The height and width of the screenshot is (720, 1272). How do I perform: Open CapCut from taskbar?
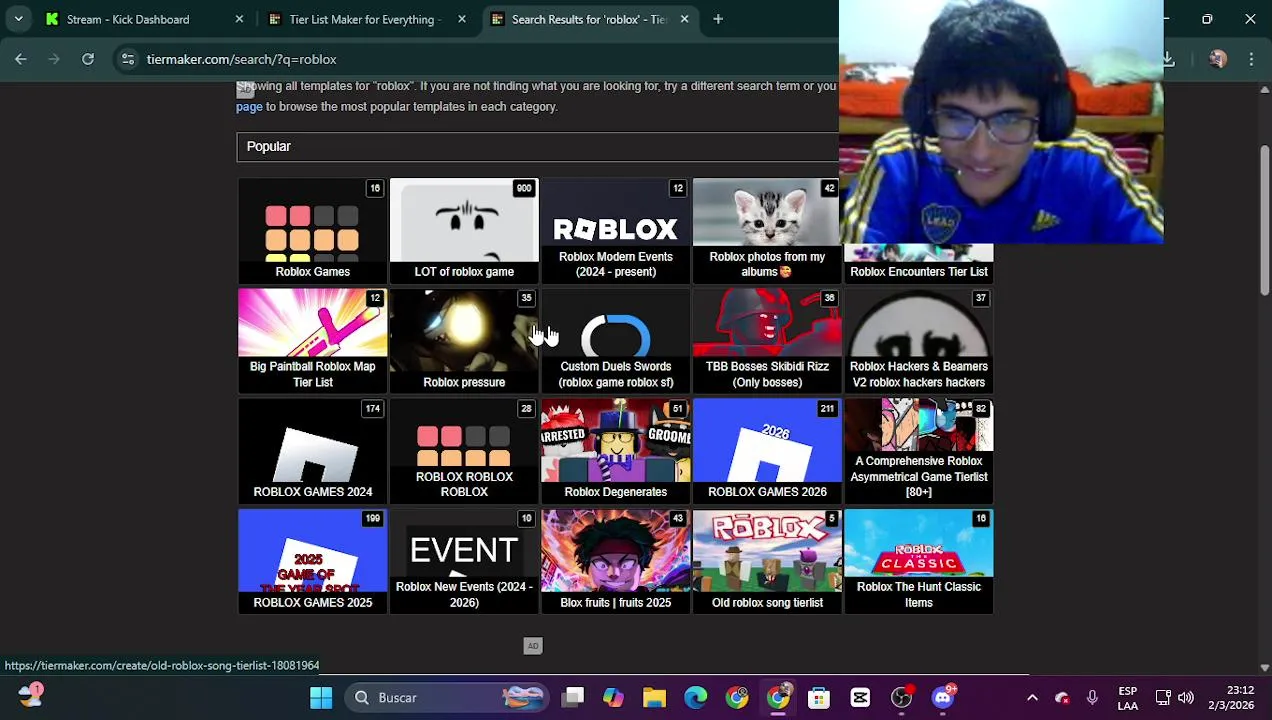pyautogui.click(x=860, y=697)
